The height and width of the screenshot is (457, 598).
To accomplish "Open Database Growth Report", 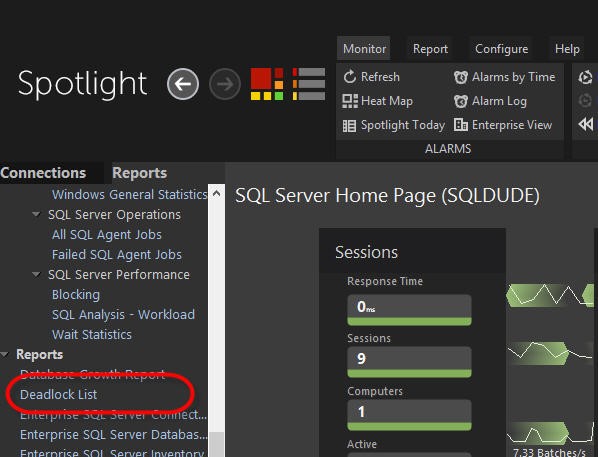I will [92, 374].
